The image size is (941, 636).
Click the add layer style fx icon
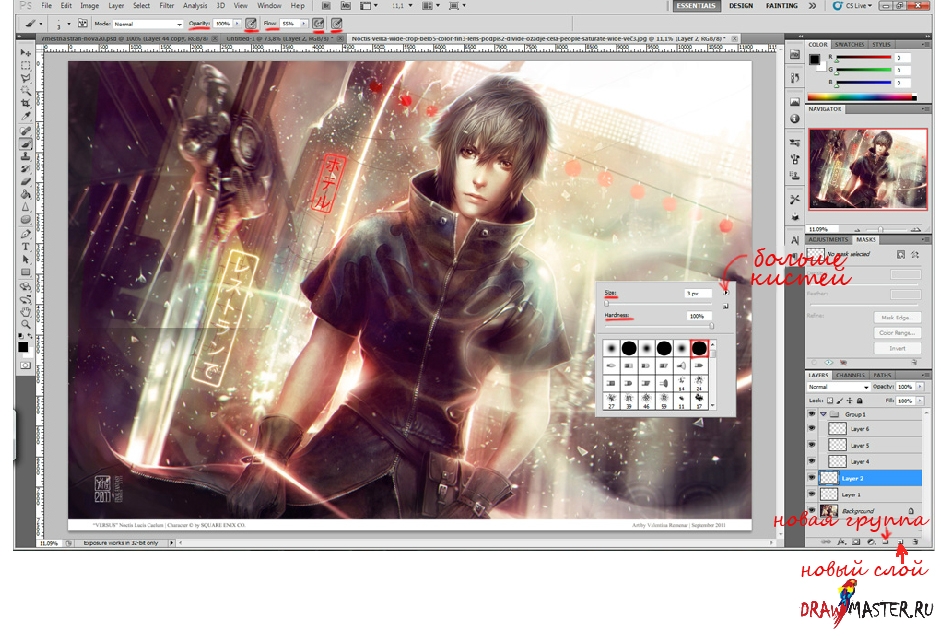pyautogui.click(x=841, y=542)
